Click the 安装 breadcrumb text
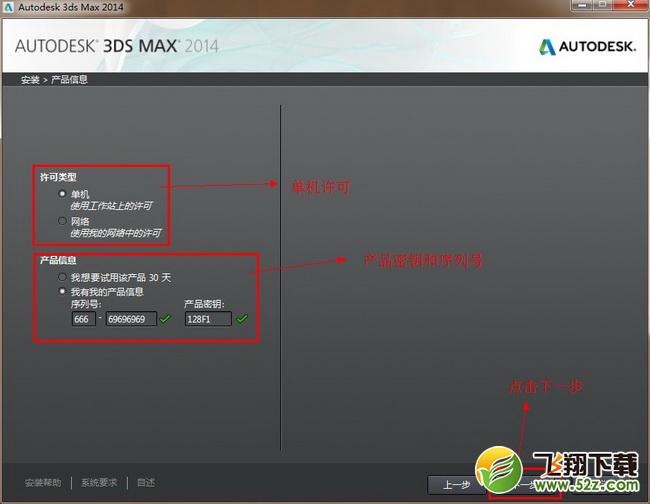Image resolution: width=650 pixels, height=504 pixels. point(30,80)
